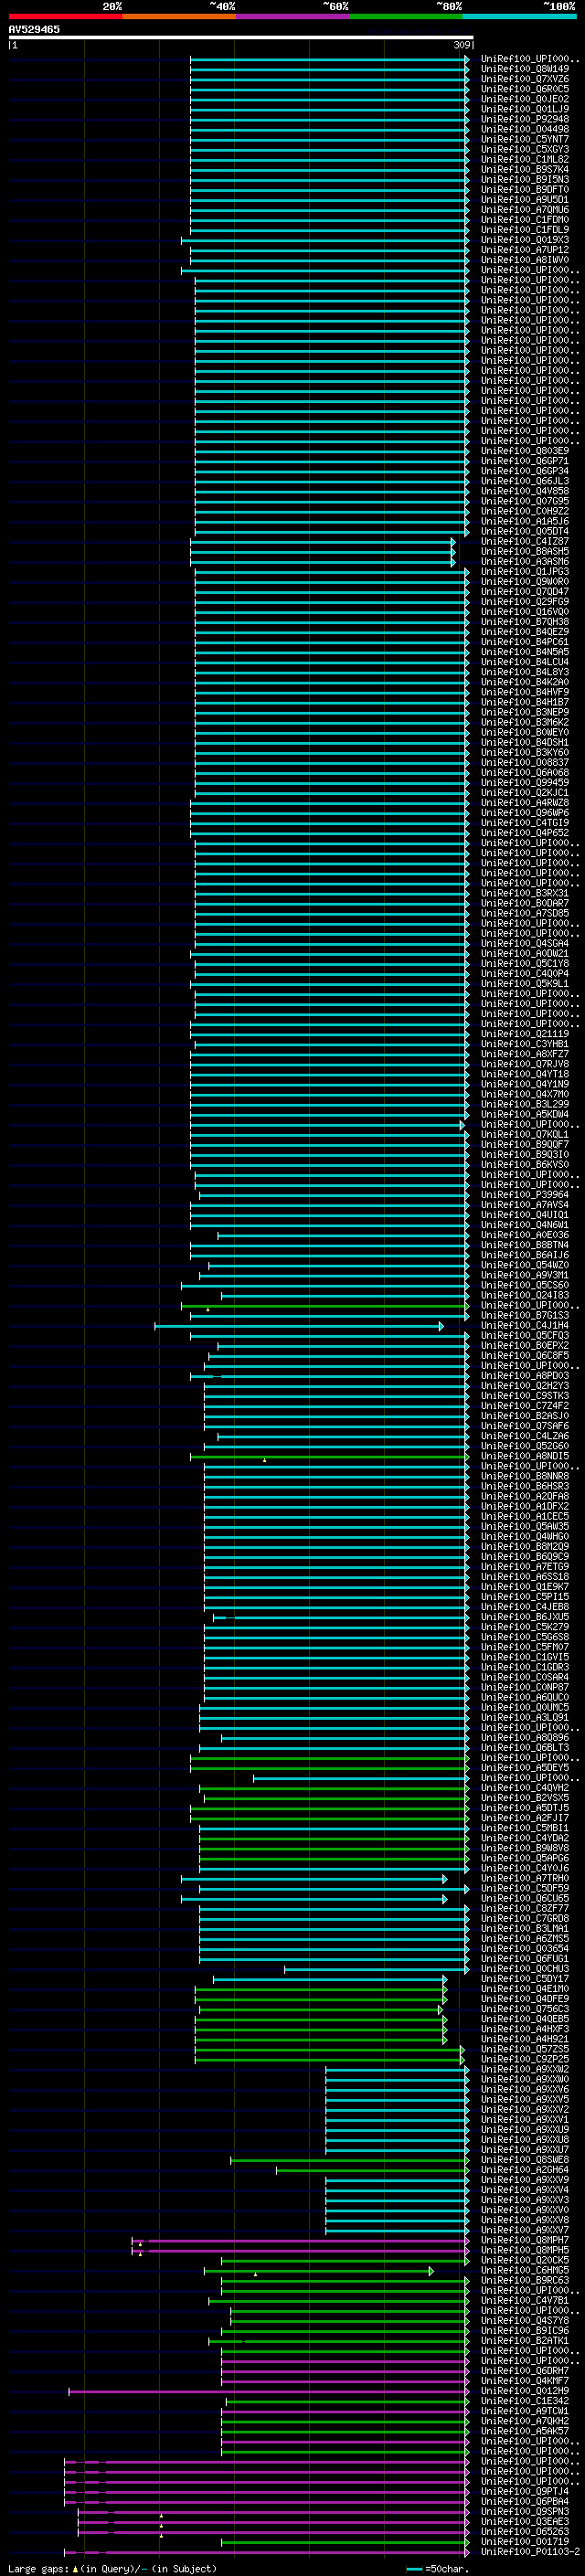Click label UniRef100_C4IZ87
Viewport: 585px width, 2576px height.
click(524, 541)
